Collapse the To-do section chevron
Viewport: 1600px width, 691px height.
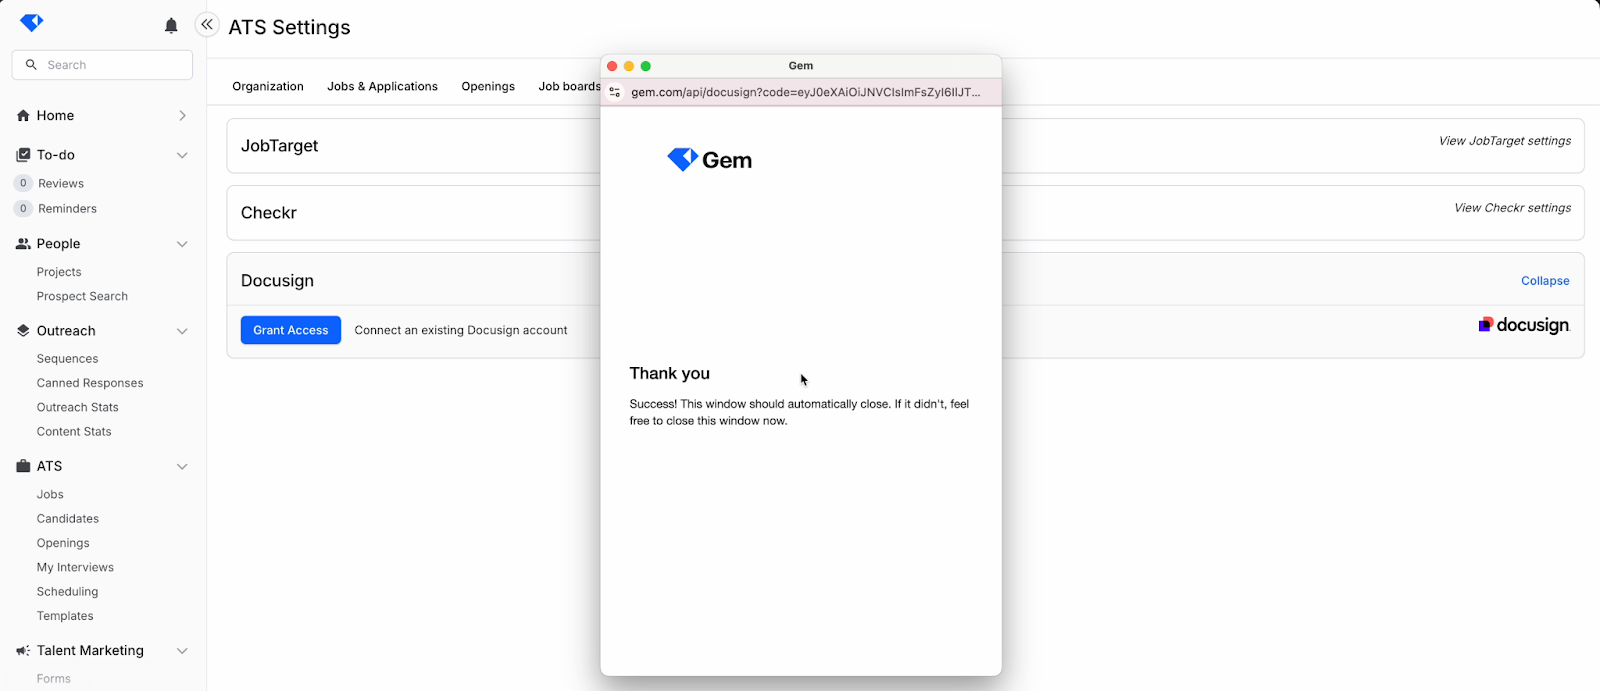(x=182, y=155)
